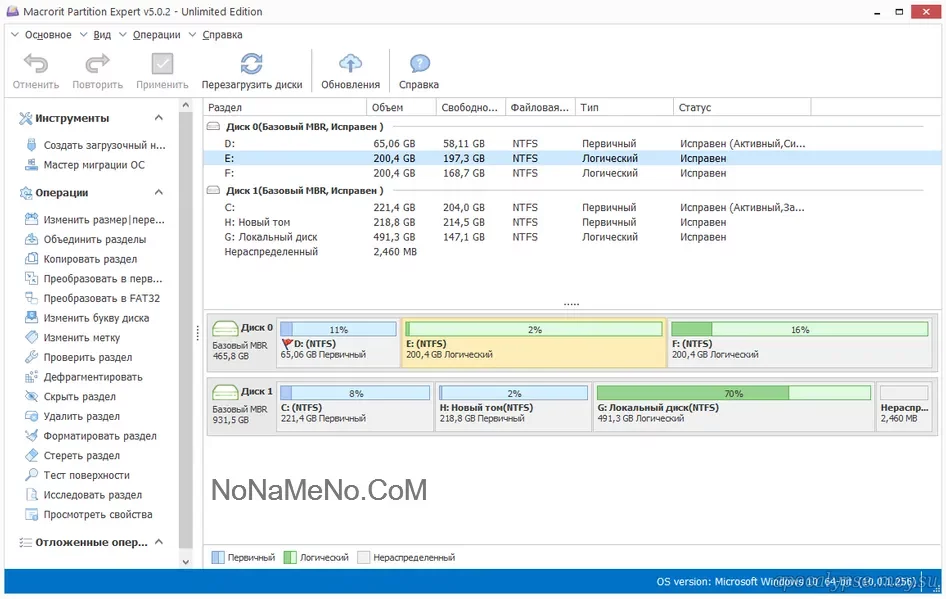Image resolution: width=946 pixels, height=599 pixels.
Task: Click the G: Локальный диск partition bar
Action: point(733,405)
